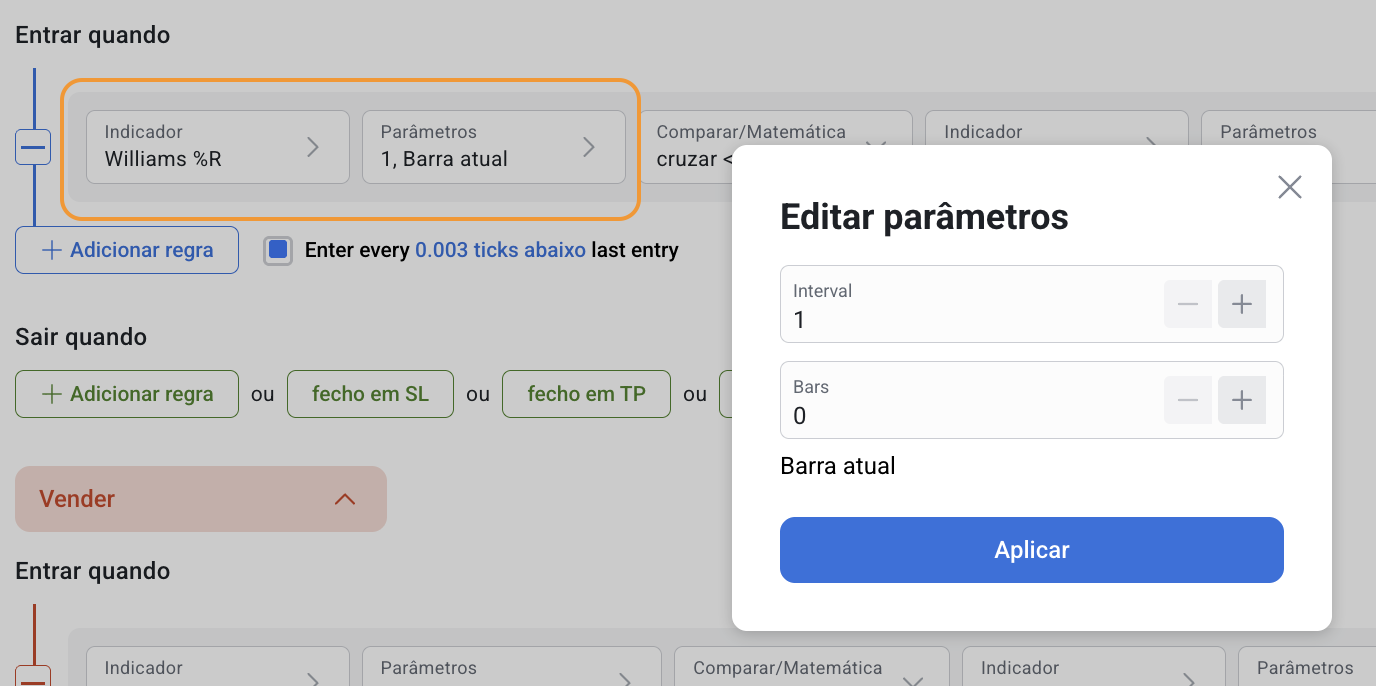Remove the buy rule with blue minus icon
The image size is (1376, 686).
[35, 147]
